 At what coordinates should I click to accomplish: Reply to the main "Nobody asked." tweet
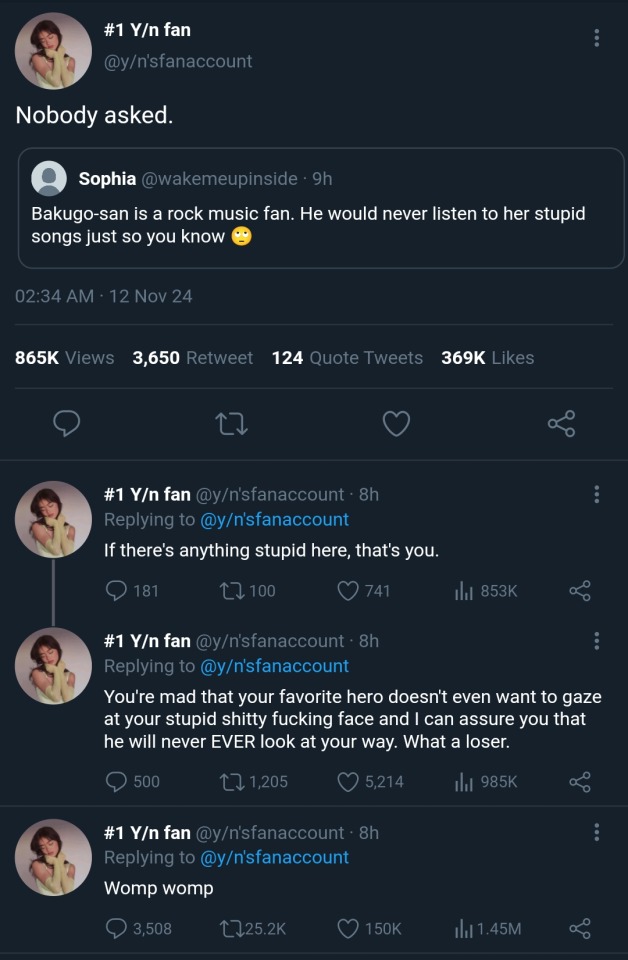click(x=66, y=424)
